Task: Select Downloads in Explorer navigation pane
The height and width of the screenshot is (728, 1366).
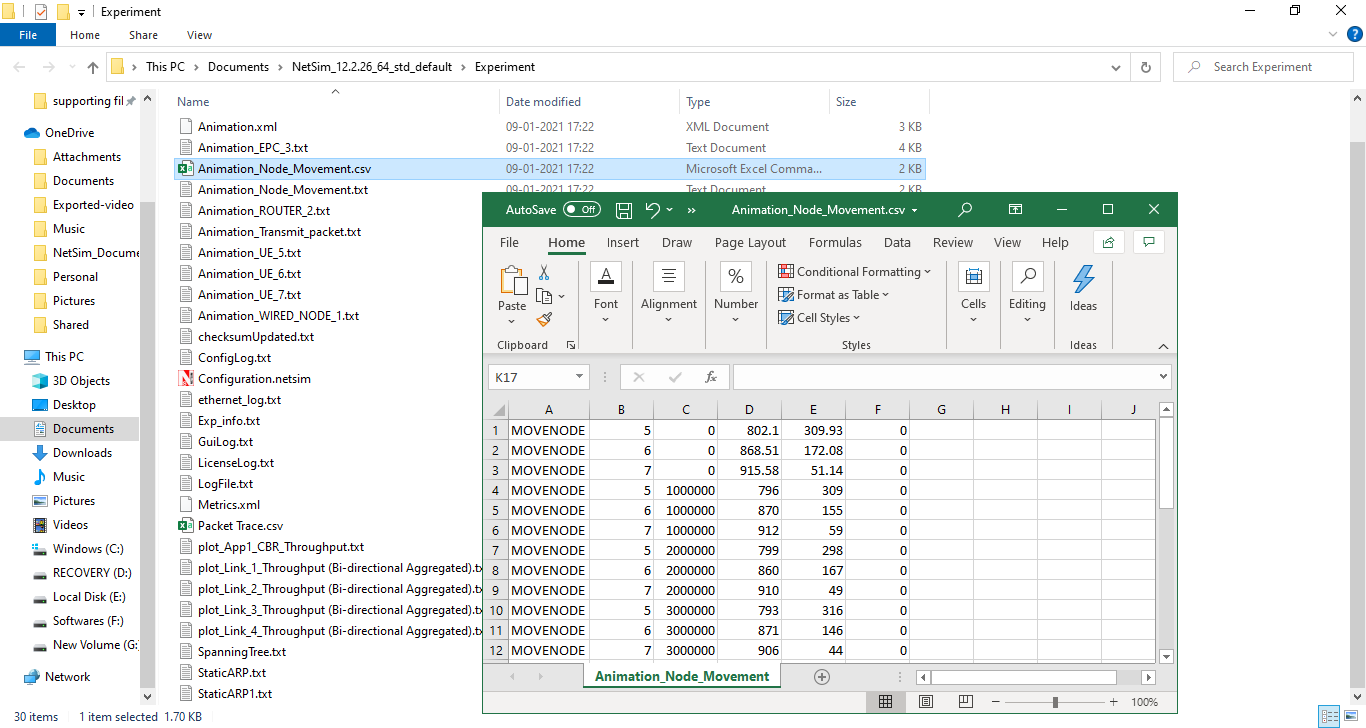Action: tap(83, 453)
